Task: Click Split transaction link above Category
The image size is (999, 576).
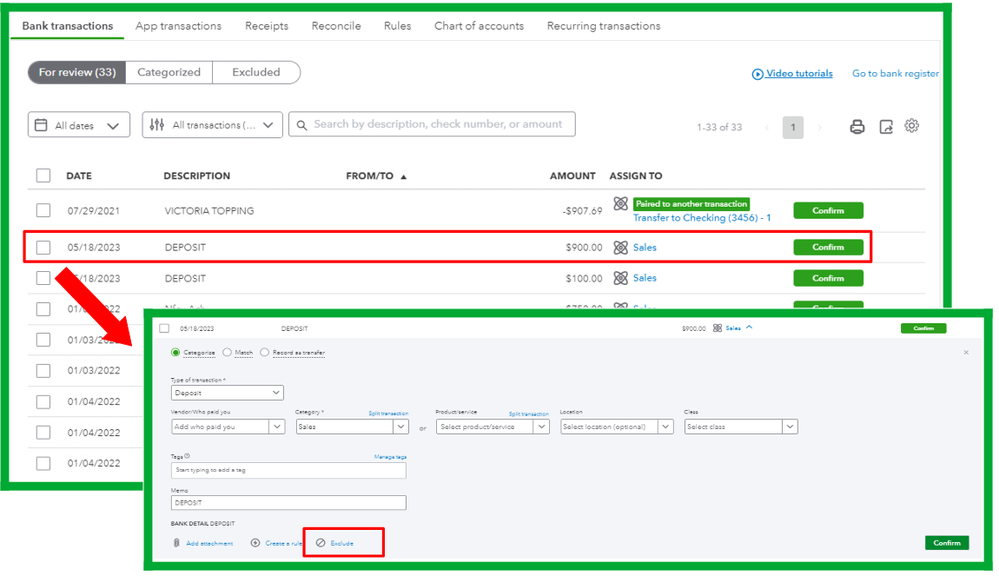Action: 388,414
